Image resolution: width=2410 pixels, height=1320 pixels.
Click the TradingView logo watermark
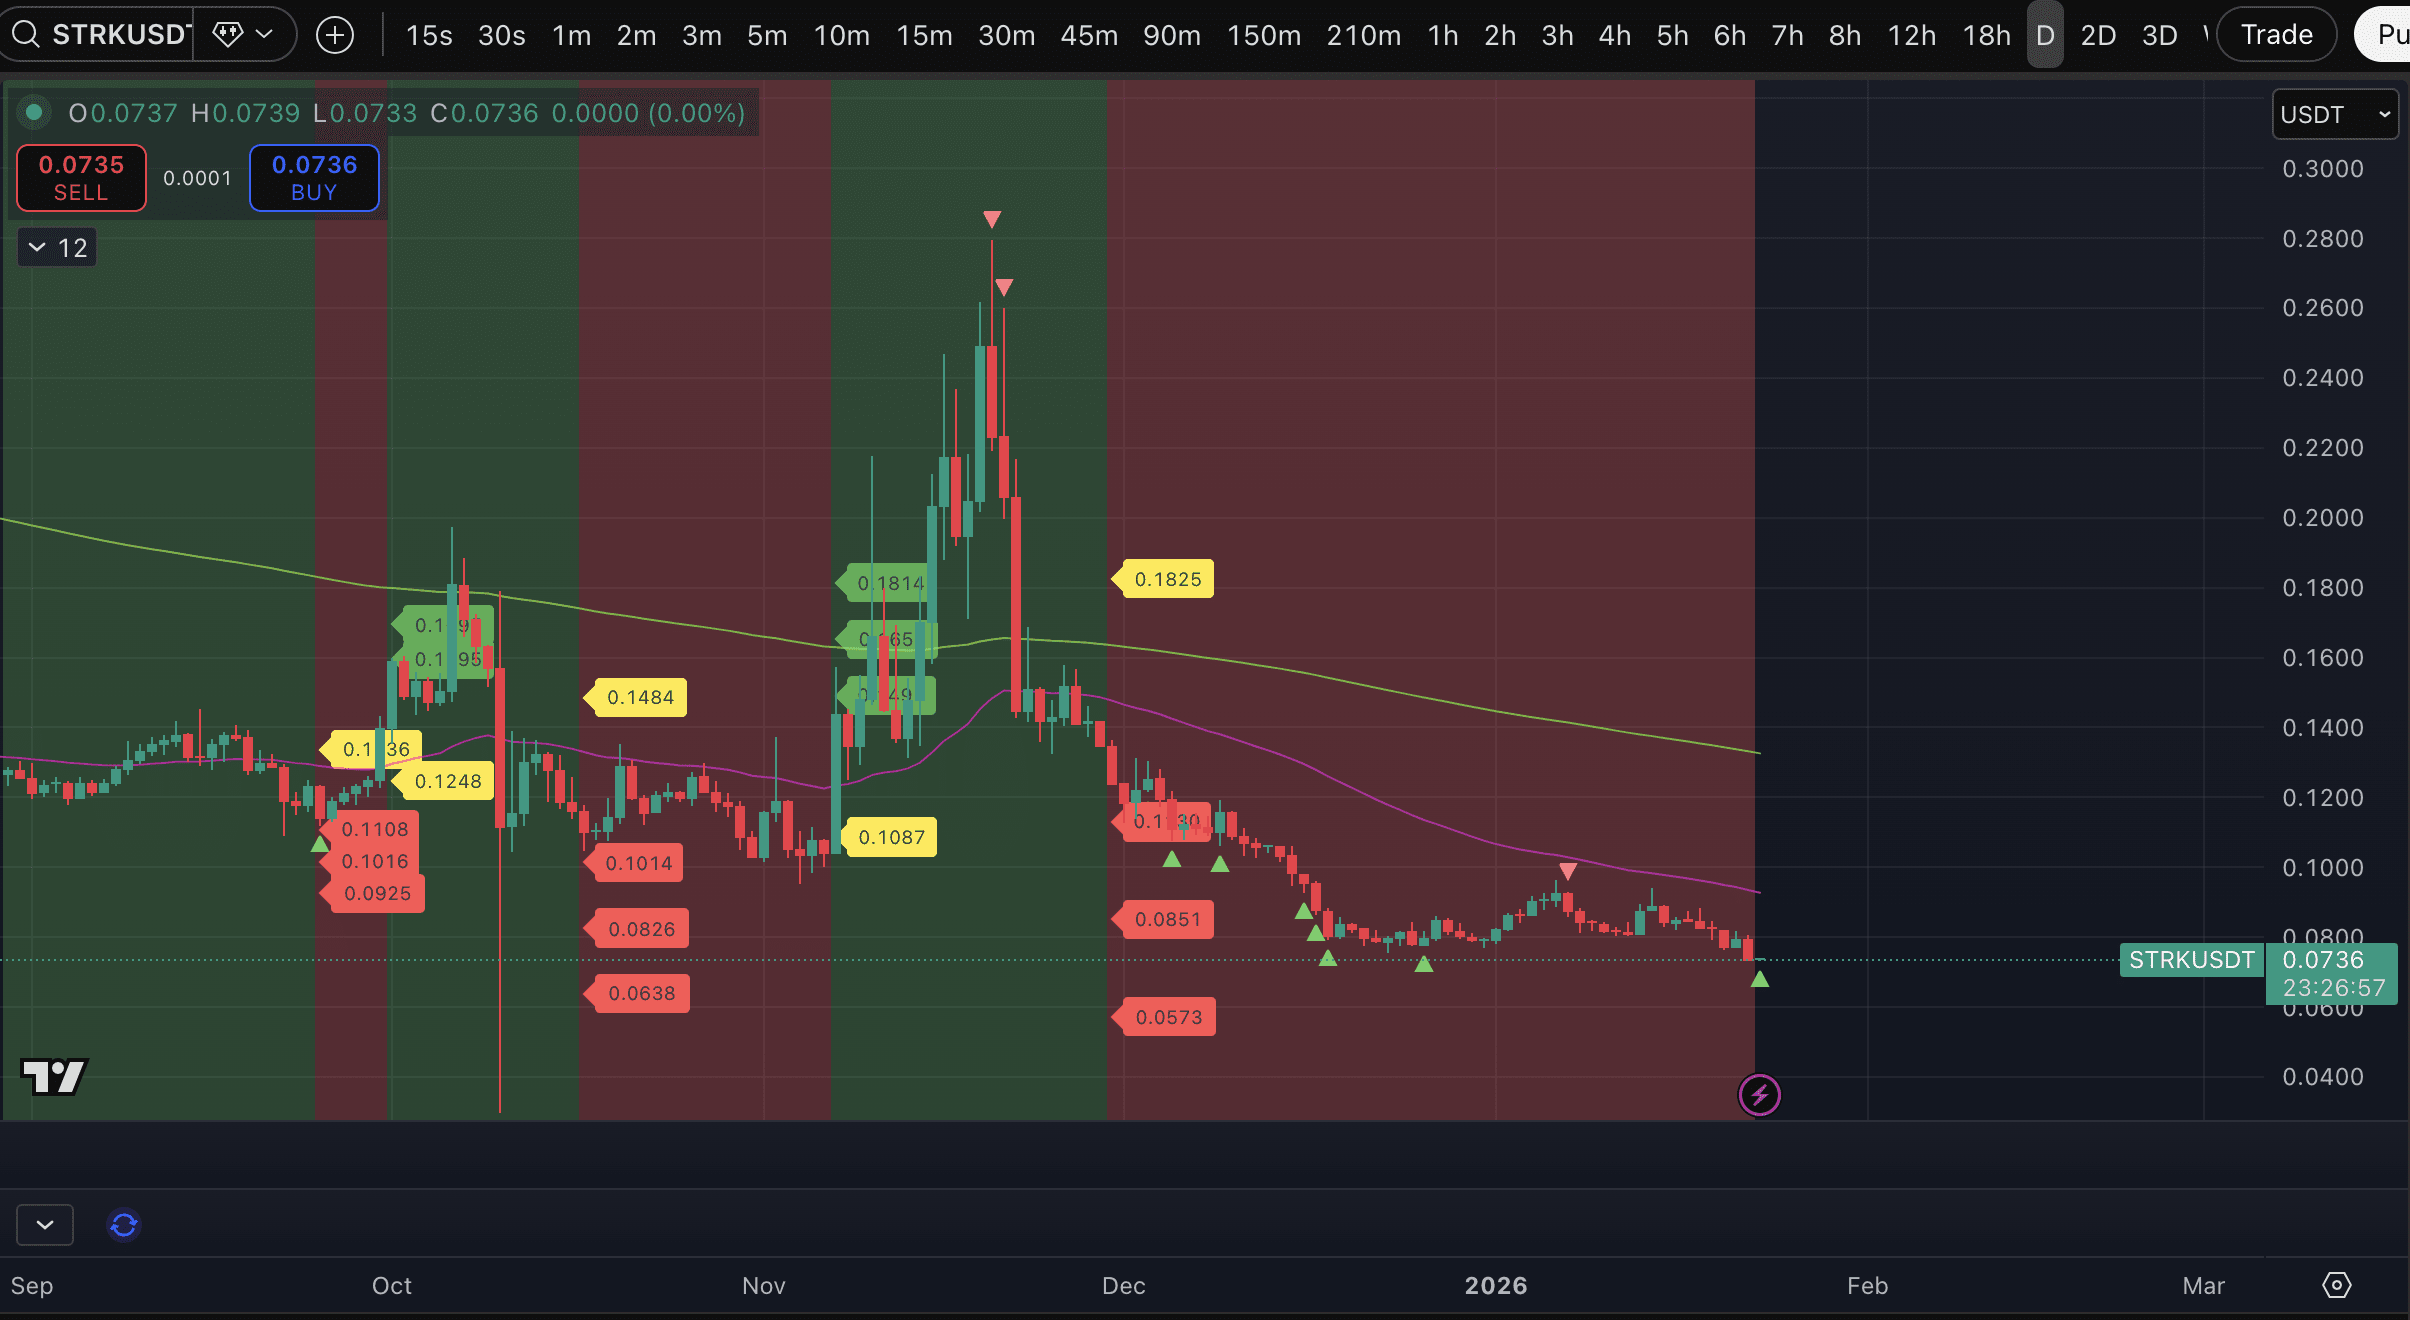coord(54,1077)
